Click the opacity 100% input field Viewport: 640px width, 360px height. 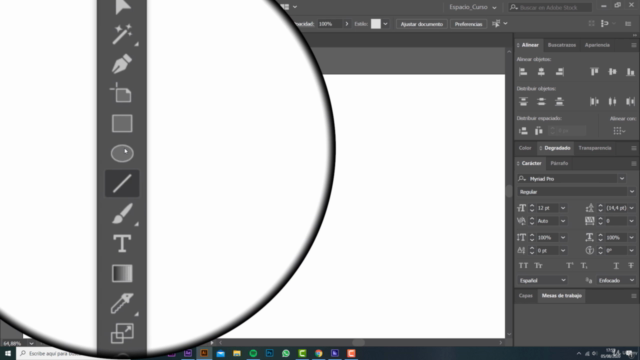(x=330, y=24)
